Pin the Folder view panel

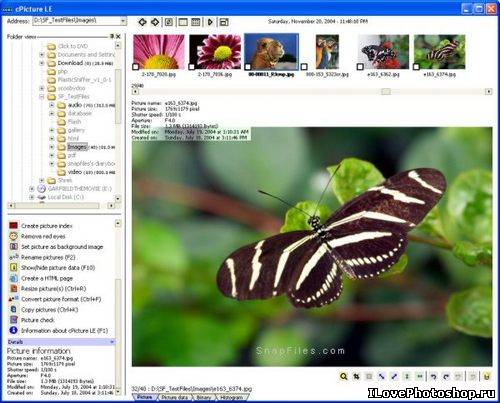pos(112,36)
